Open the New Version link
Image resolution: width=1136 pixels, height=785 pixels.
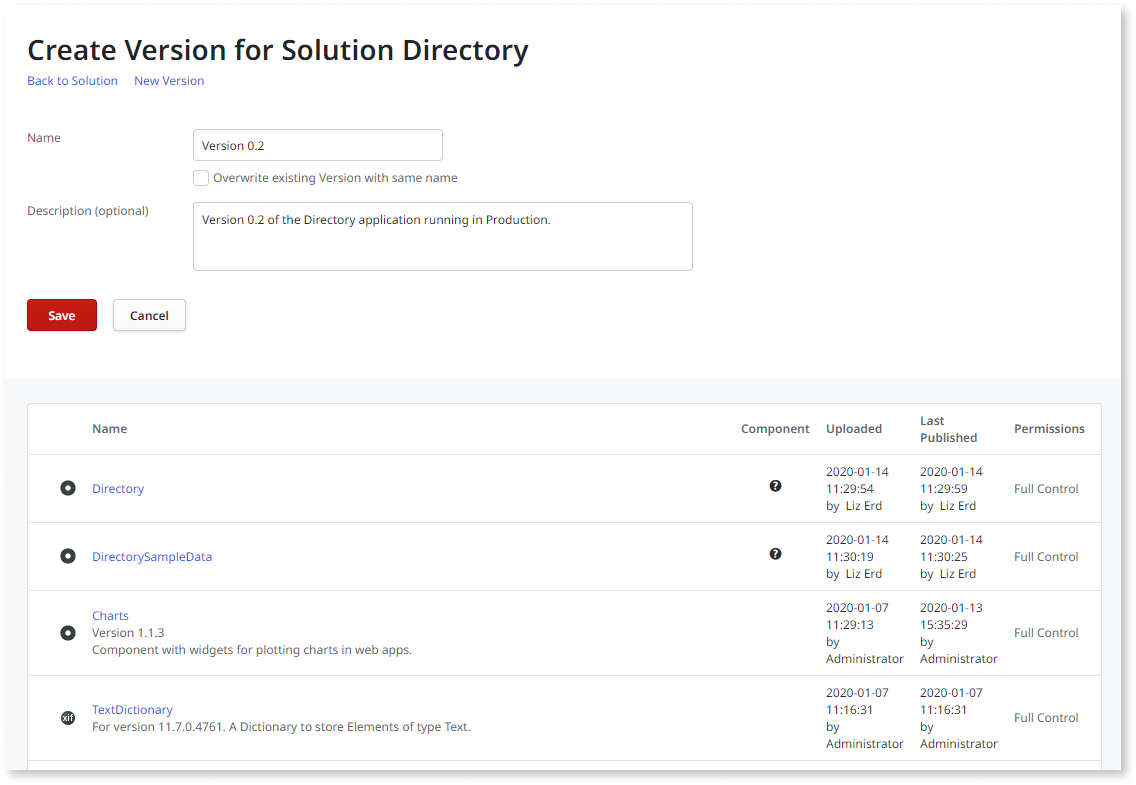click(169, 81)
